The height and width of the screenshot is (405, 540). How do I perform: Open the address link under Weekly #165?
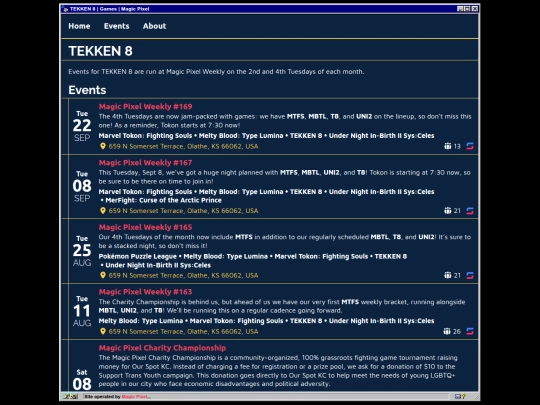[183, 276]
